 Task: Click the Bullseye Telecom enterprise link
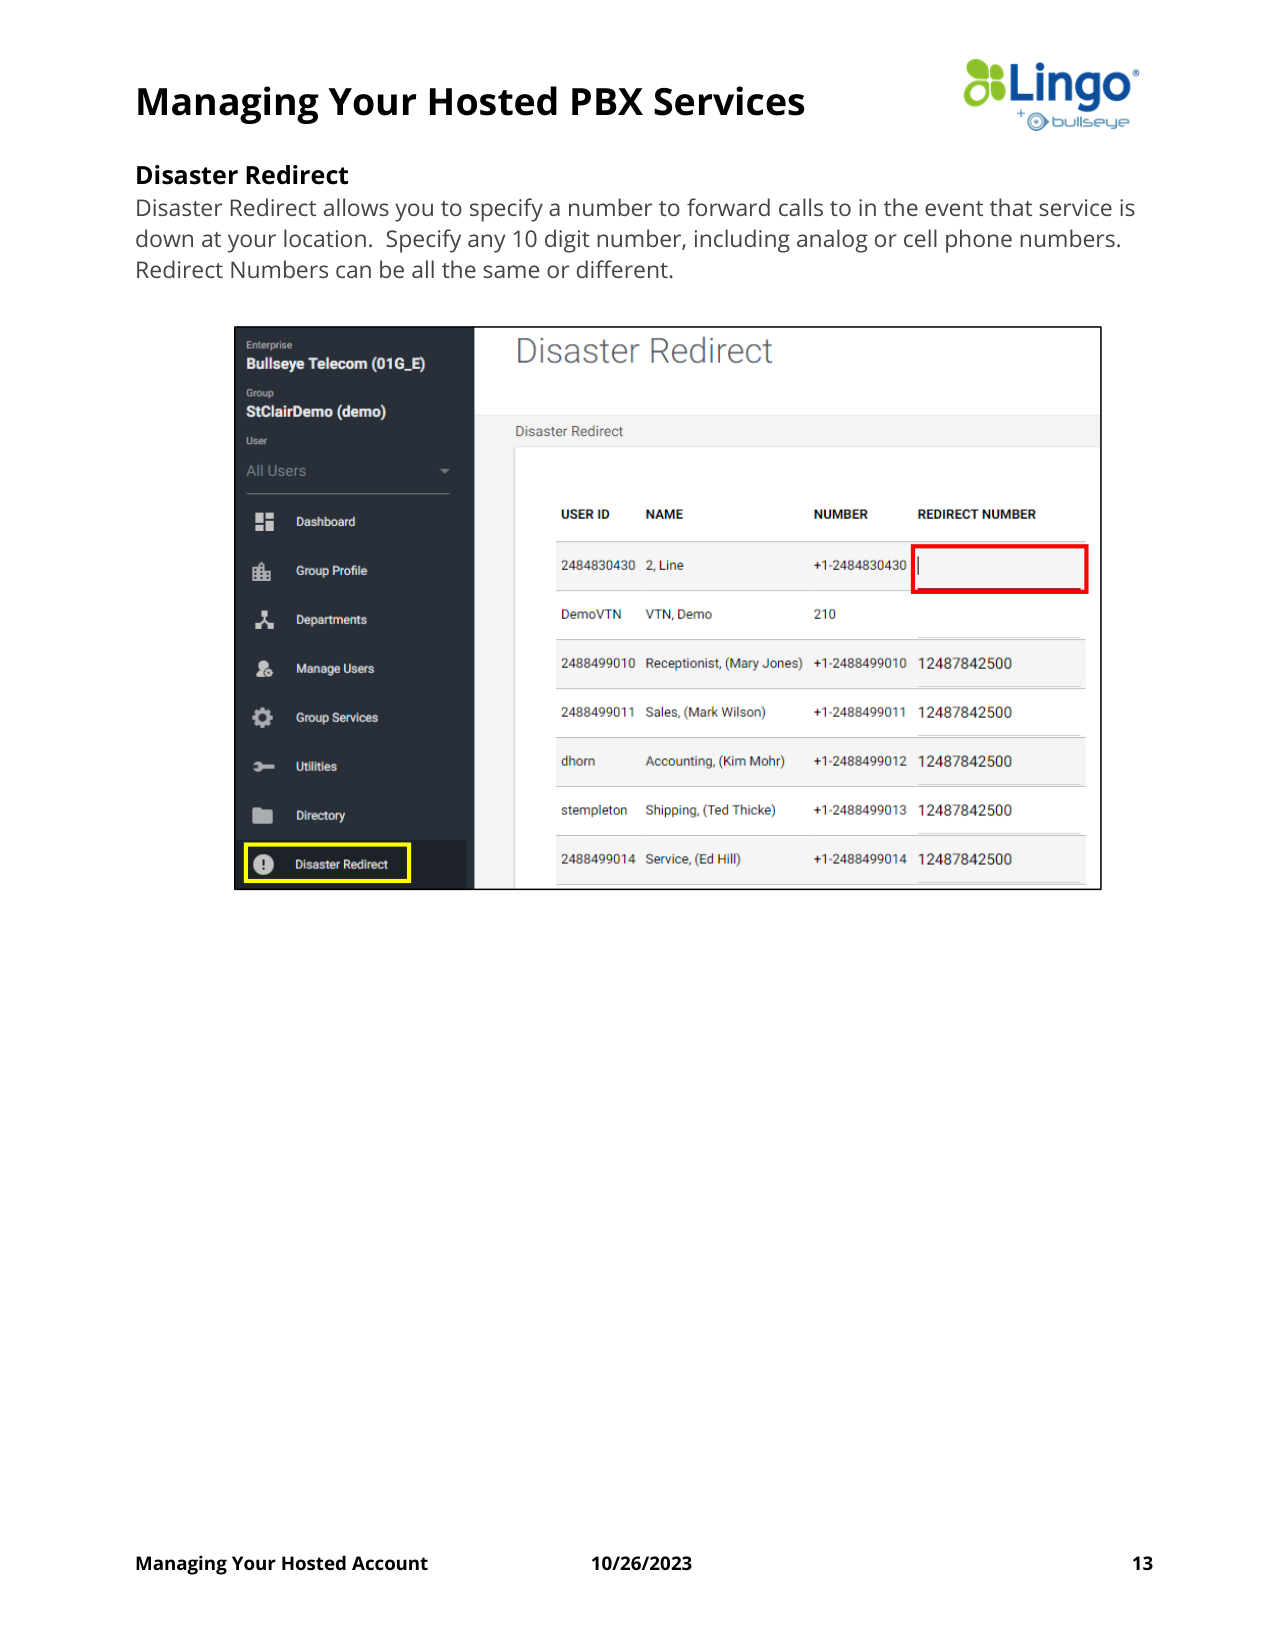click(335, 364)
